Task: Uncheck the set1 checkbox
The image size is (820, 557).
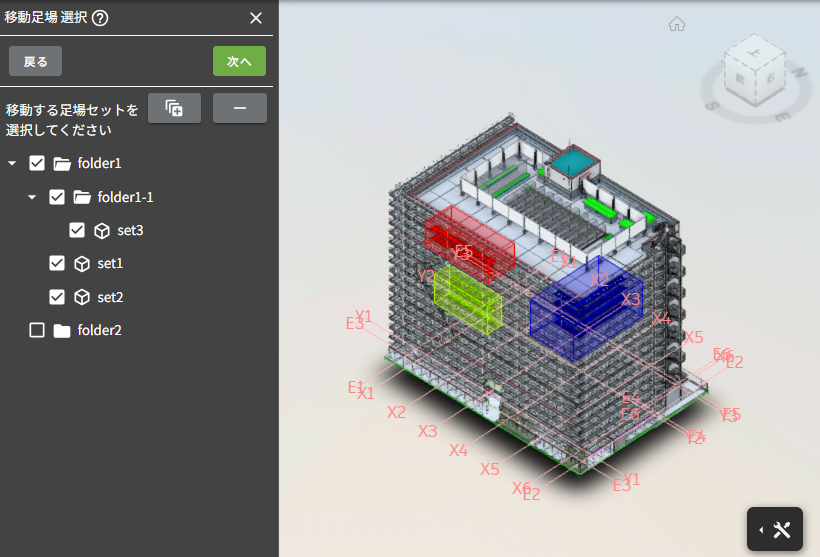Action: pos(57,263)
